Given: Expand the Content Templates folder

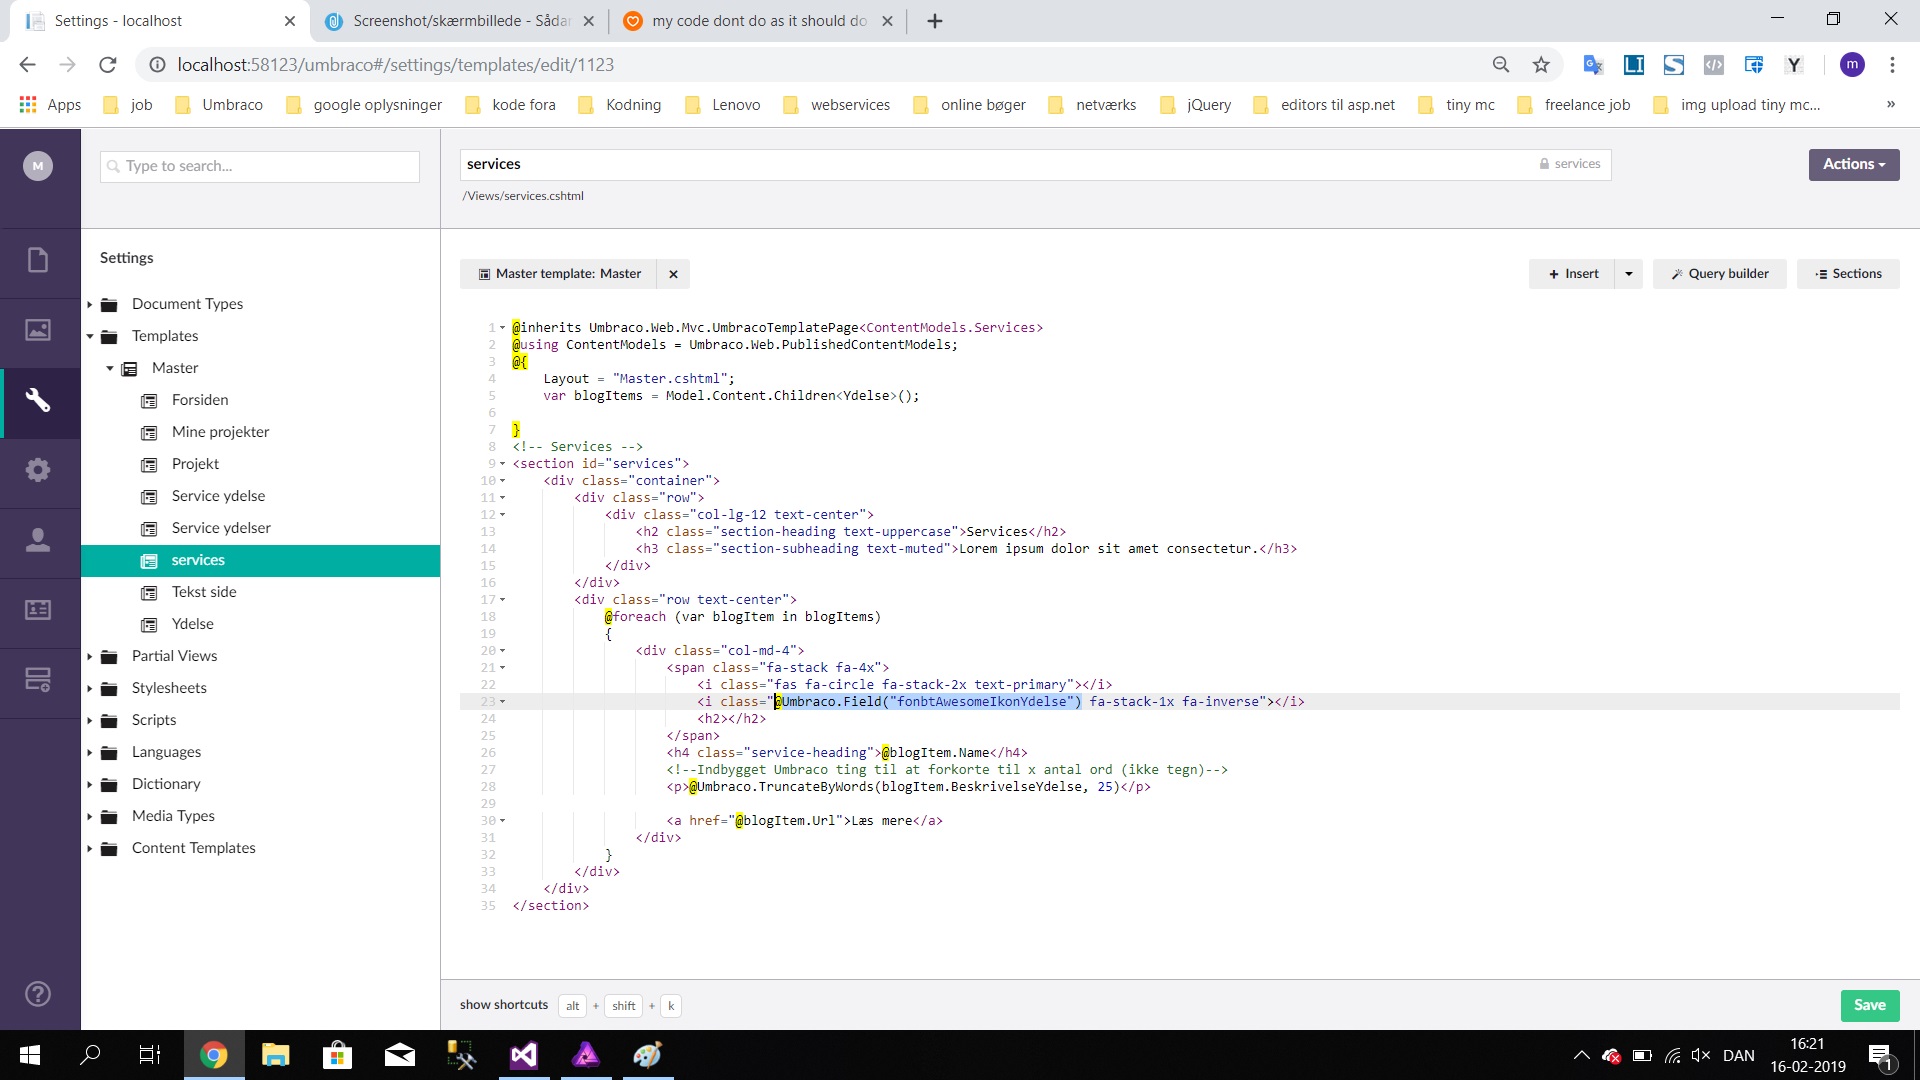Looking at the screenshot, I should click(x=89, y=848).
